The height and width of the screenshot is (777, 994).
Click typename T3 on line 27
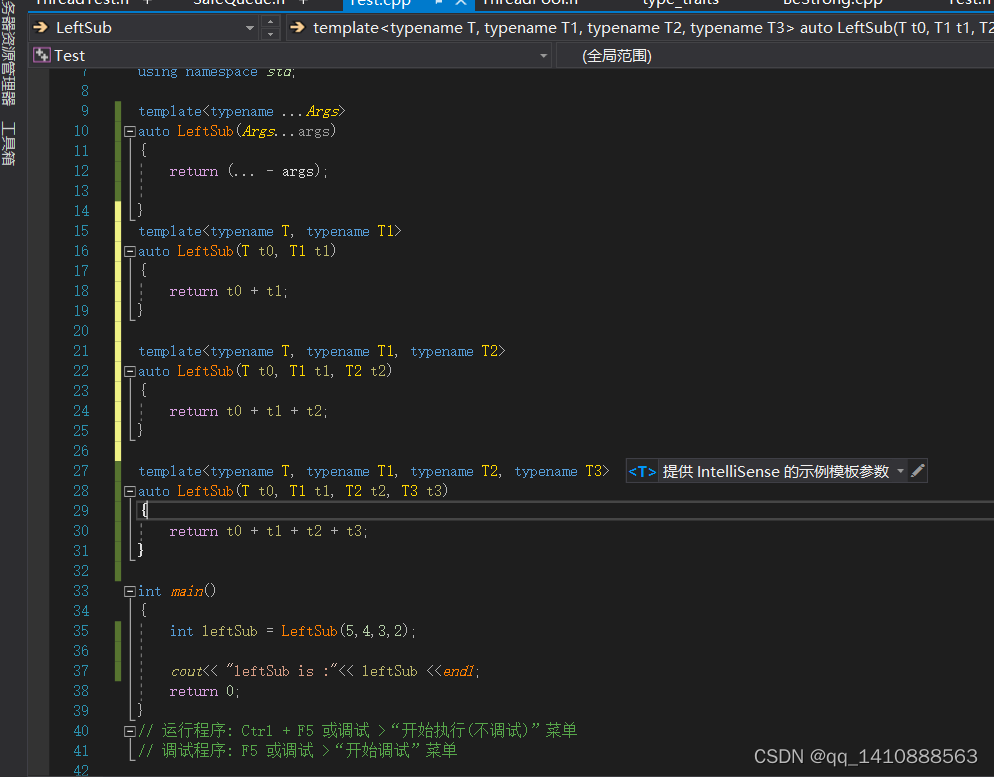pos(558,472)
